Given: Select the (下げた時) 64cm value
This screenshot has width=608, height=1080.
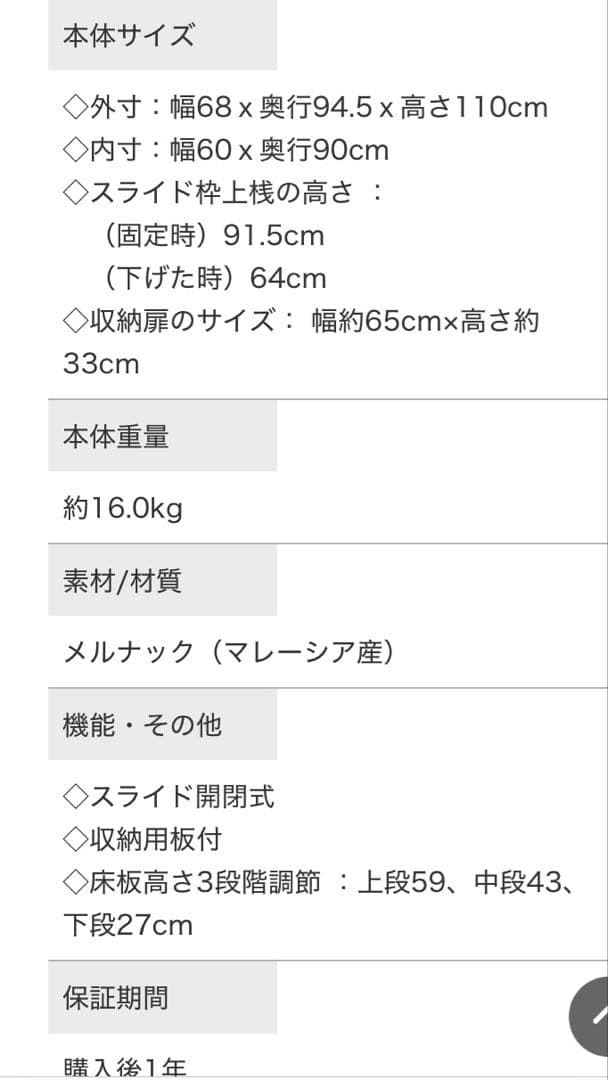Looking at the screenshot, I should click(x=214, y=278).
